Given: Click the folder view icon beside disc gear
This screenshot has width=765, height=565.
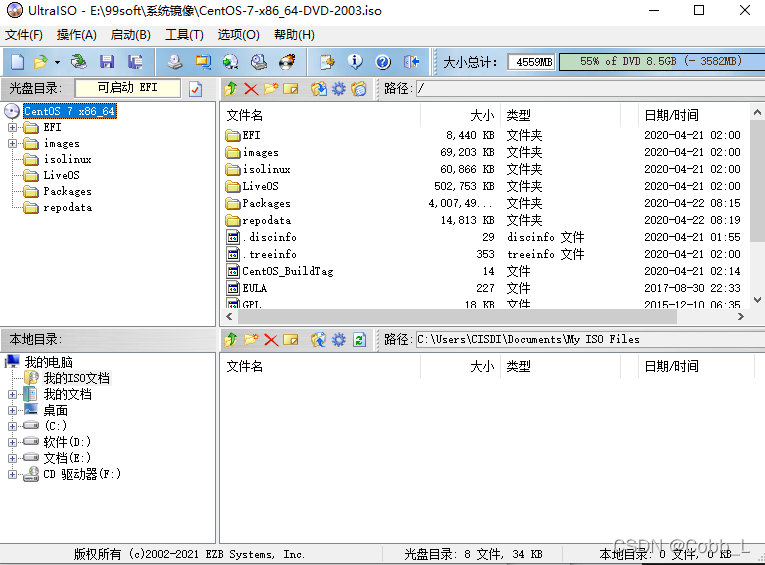Looking at the screenshot, I should coord(359,89).
